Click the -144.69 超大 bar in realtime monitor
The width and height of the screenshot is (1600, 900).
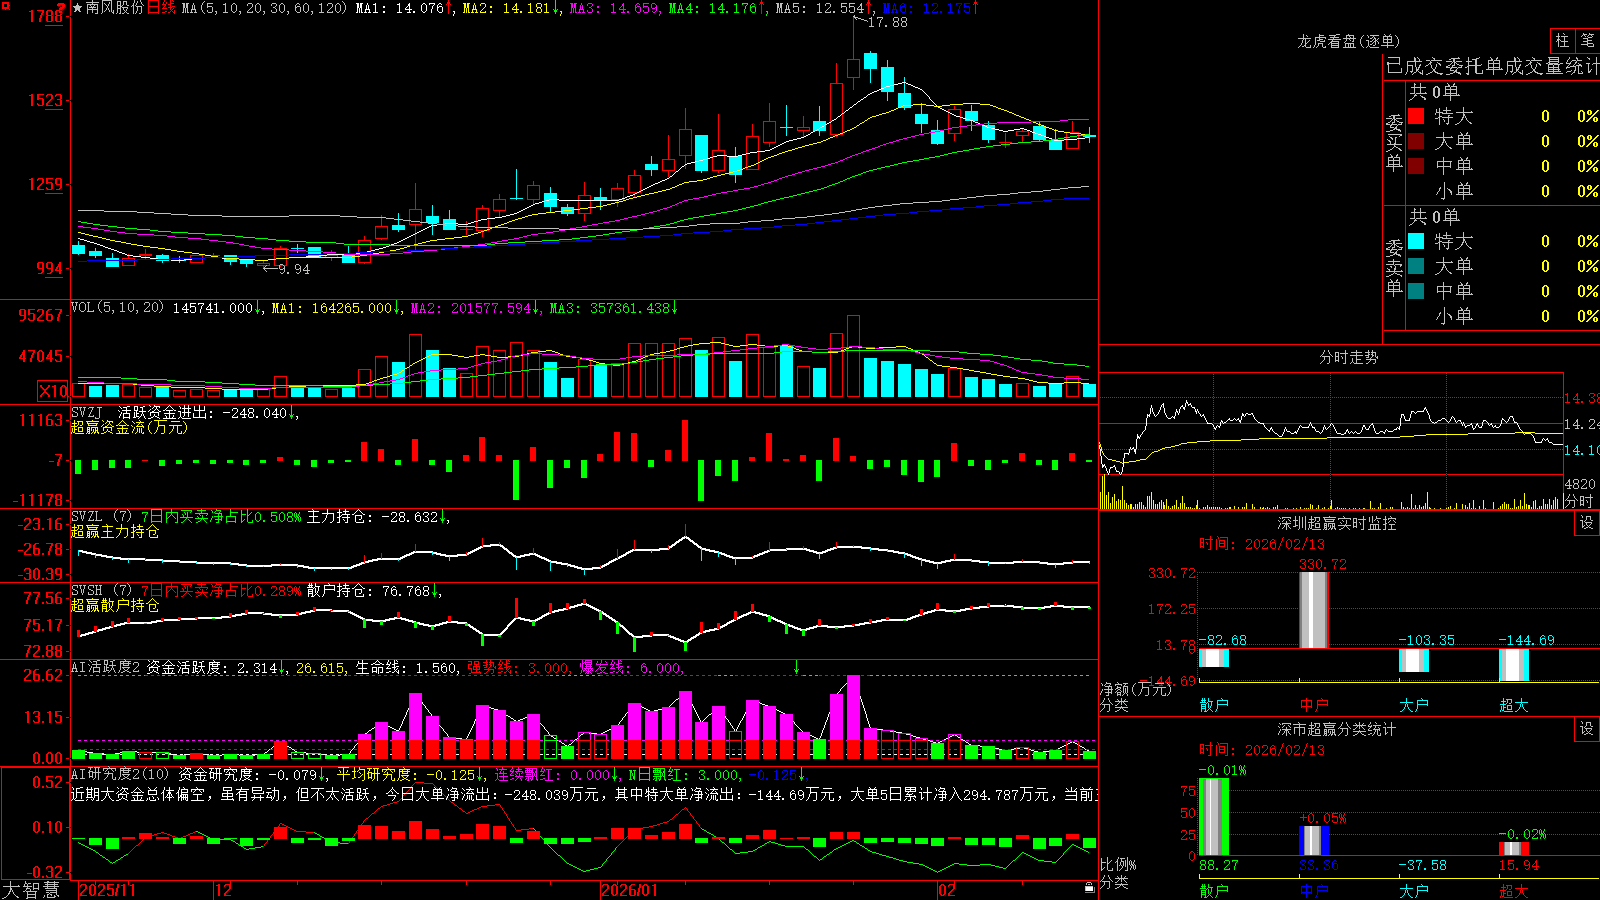[x=1514, y=665]
